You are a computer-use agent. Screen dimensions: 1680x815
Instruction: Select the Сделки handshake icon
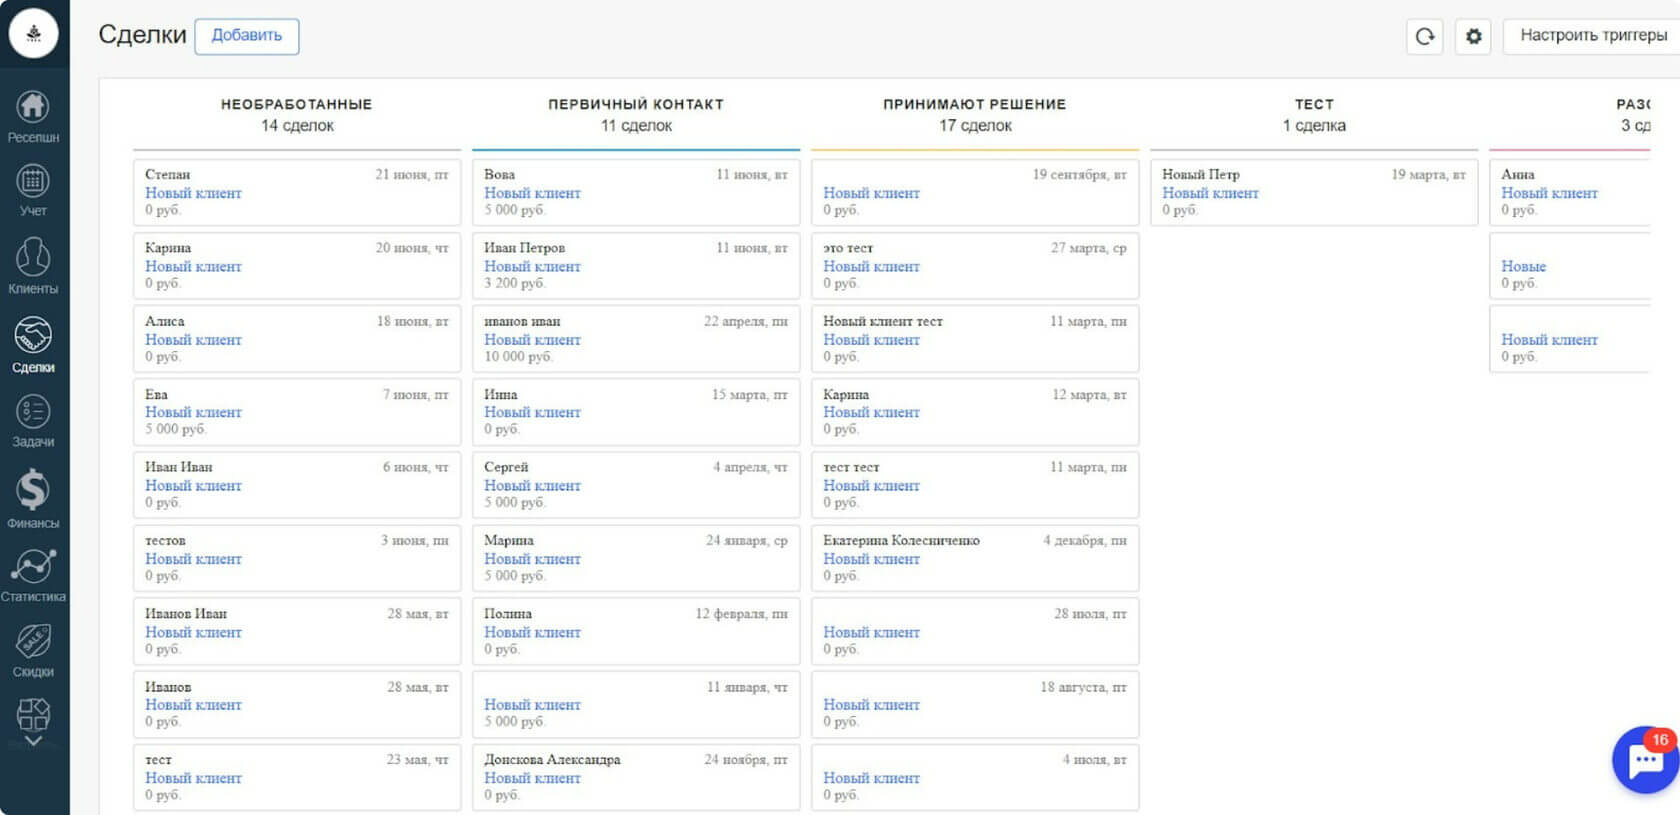[x=33, y=336]
